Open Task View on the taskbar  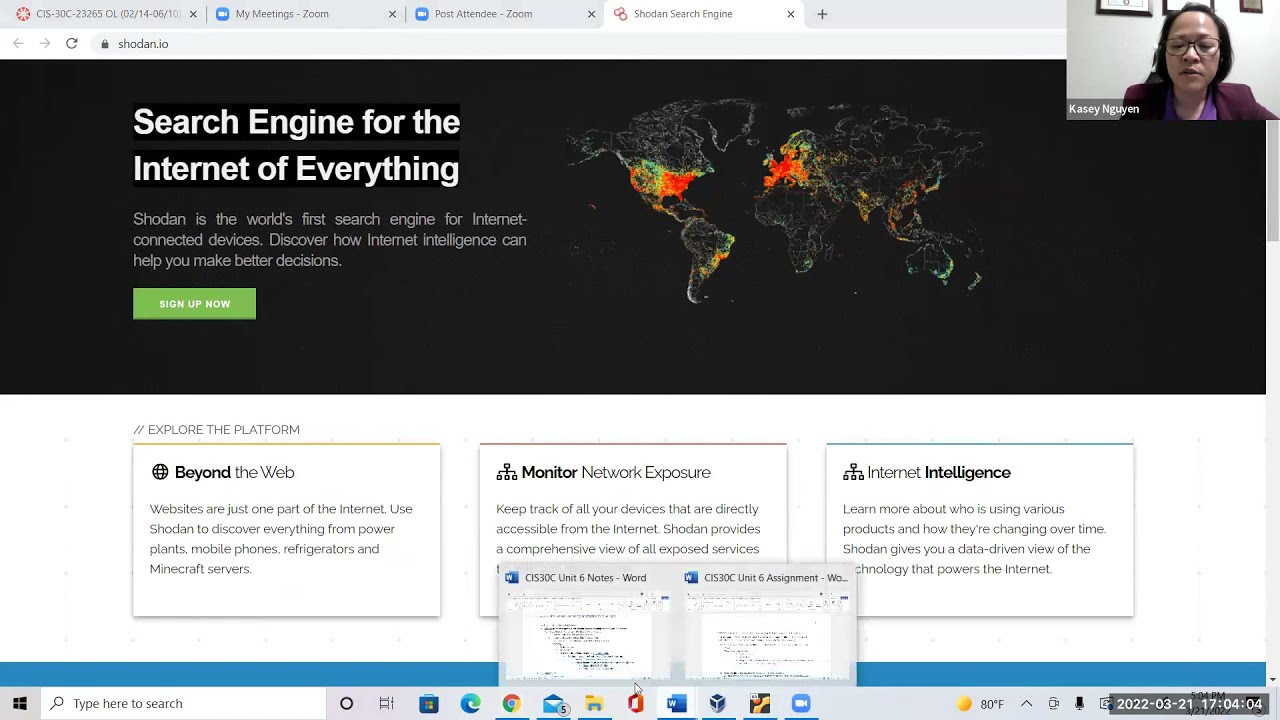pyautogui.click(x=386, y=703)
